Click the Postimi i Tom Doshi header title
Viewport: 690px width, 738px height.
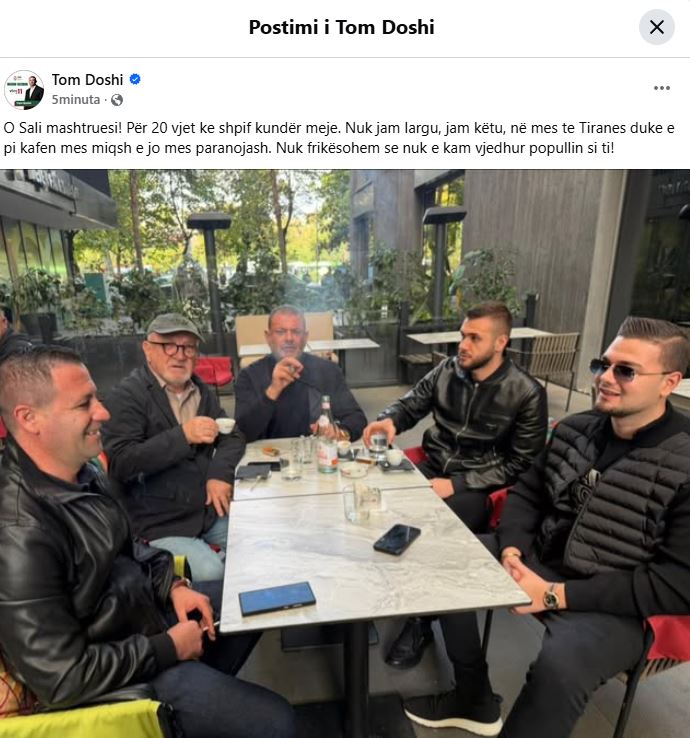pos(341,27)
